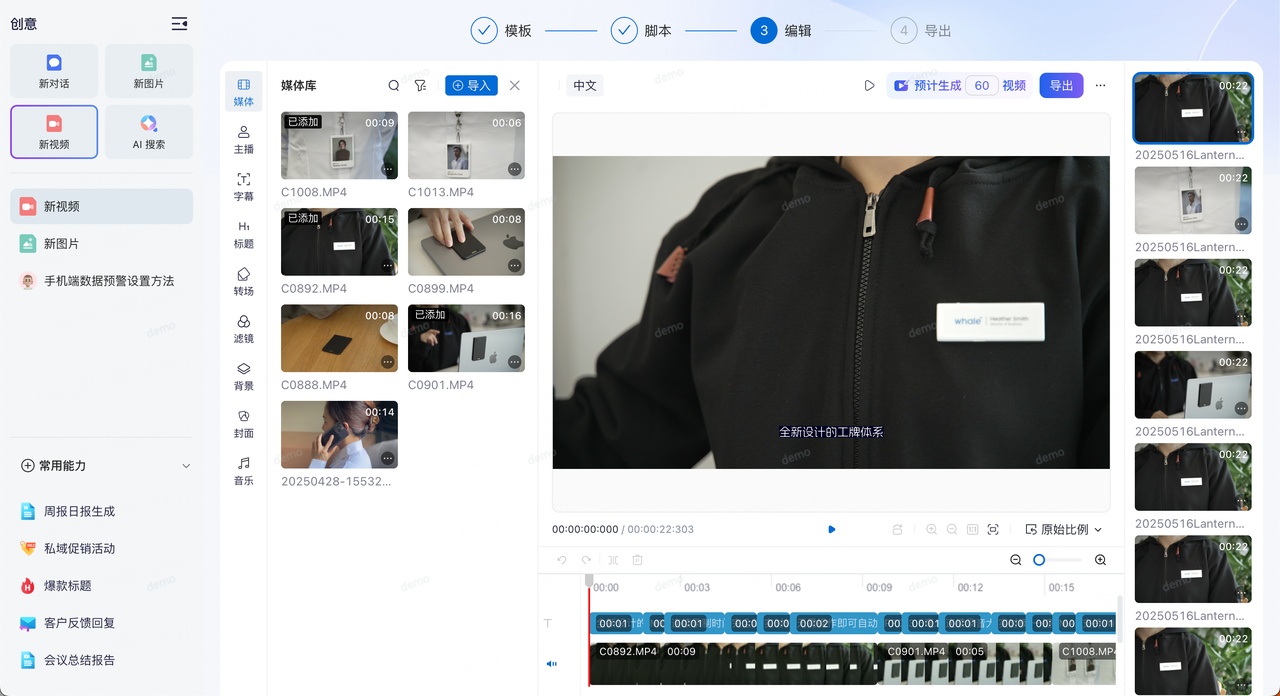This screenshot has width=1280, height=696.
Task: Open the 字幕 subtitles panel
Action: [243, 186]
